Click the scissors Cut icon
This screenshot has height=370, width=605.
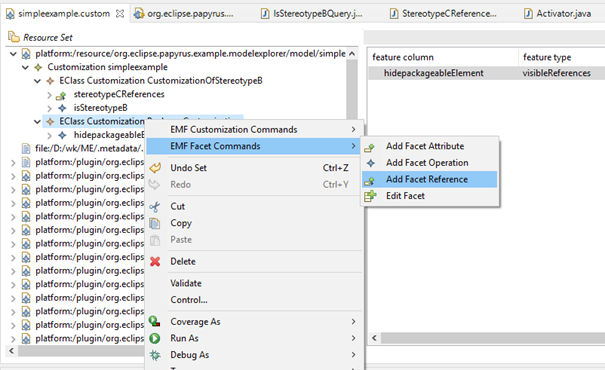[155, 207]
